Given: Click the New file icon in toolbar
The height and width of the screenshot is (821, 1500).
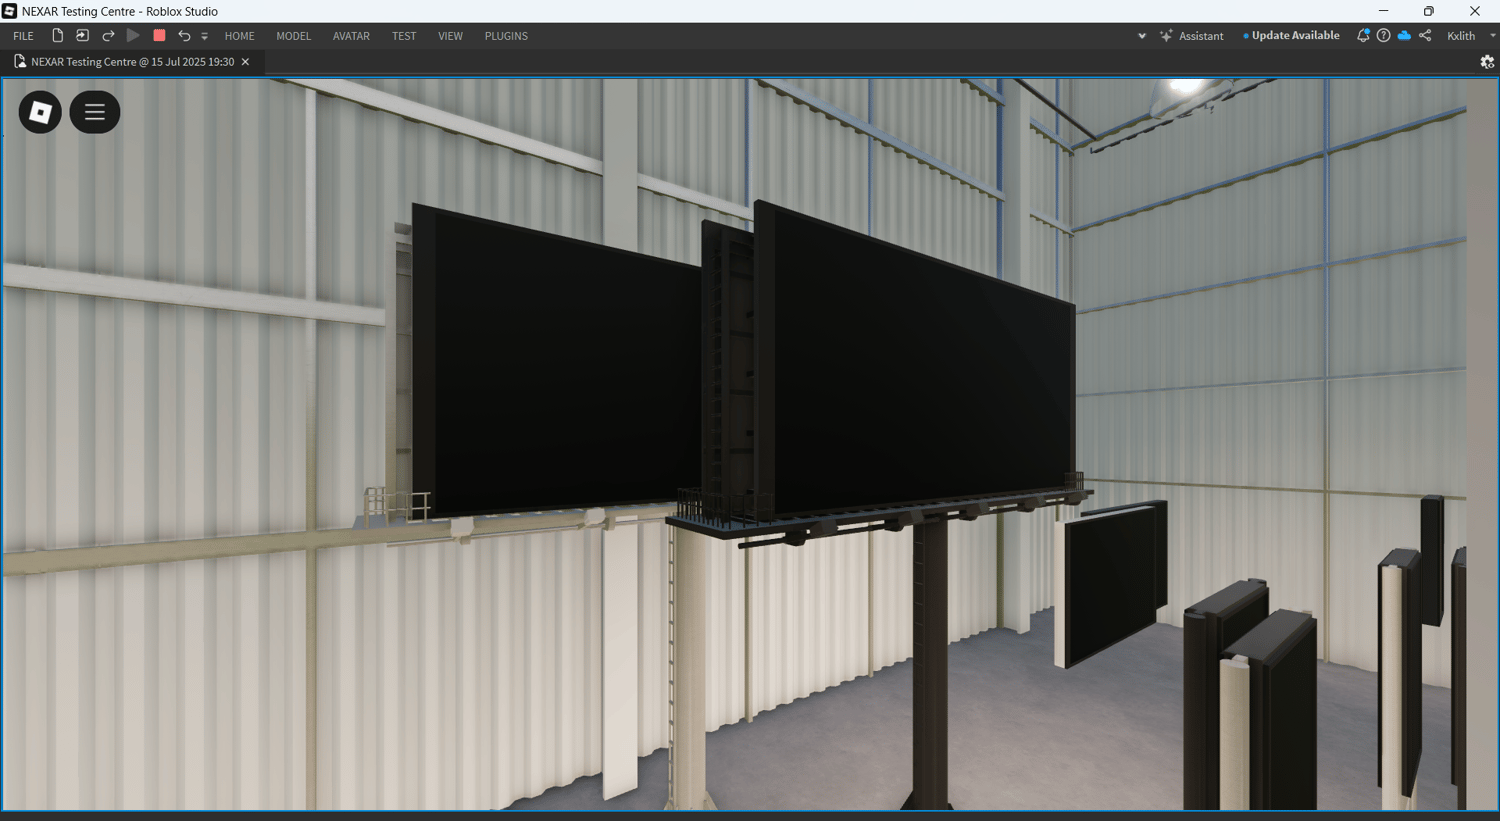Looking at the screenshot, I should 57,36.
